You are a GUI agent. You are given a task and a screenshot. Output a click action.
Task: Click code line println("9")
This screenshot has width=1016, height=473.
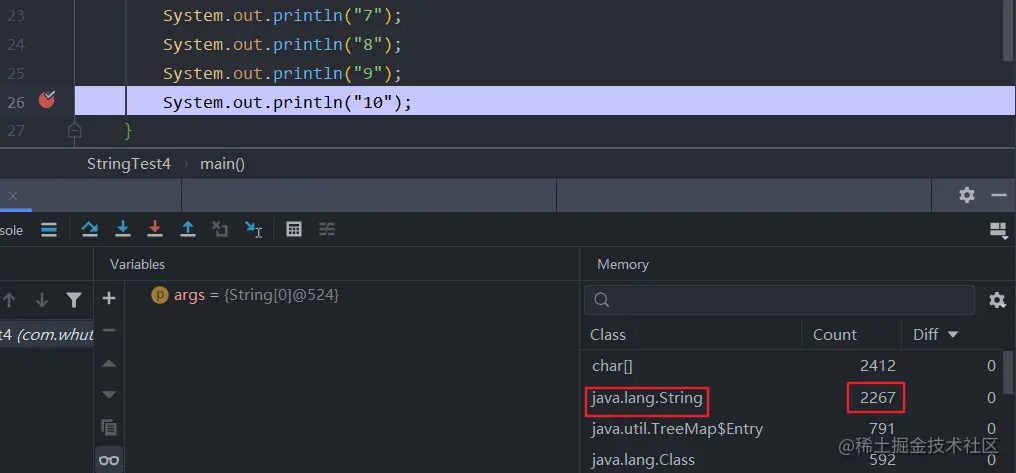coord(282,73)
